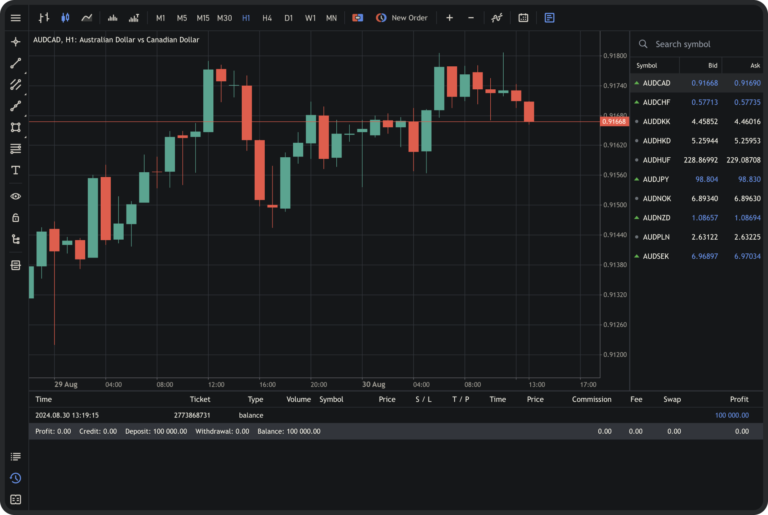Select AUDNOK in Market Watch
This screenshot has width=768, height=515.
click(696, 198)
